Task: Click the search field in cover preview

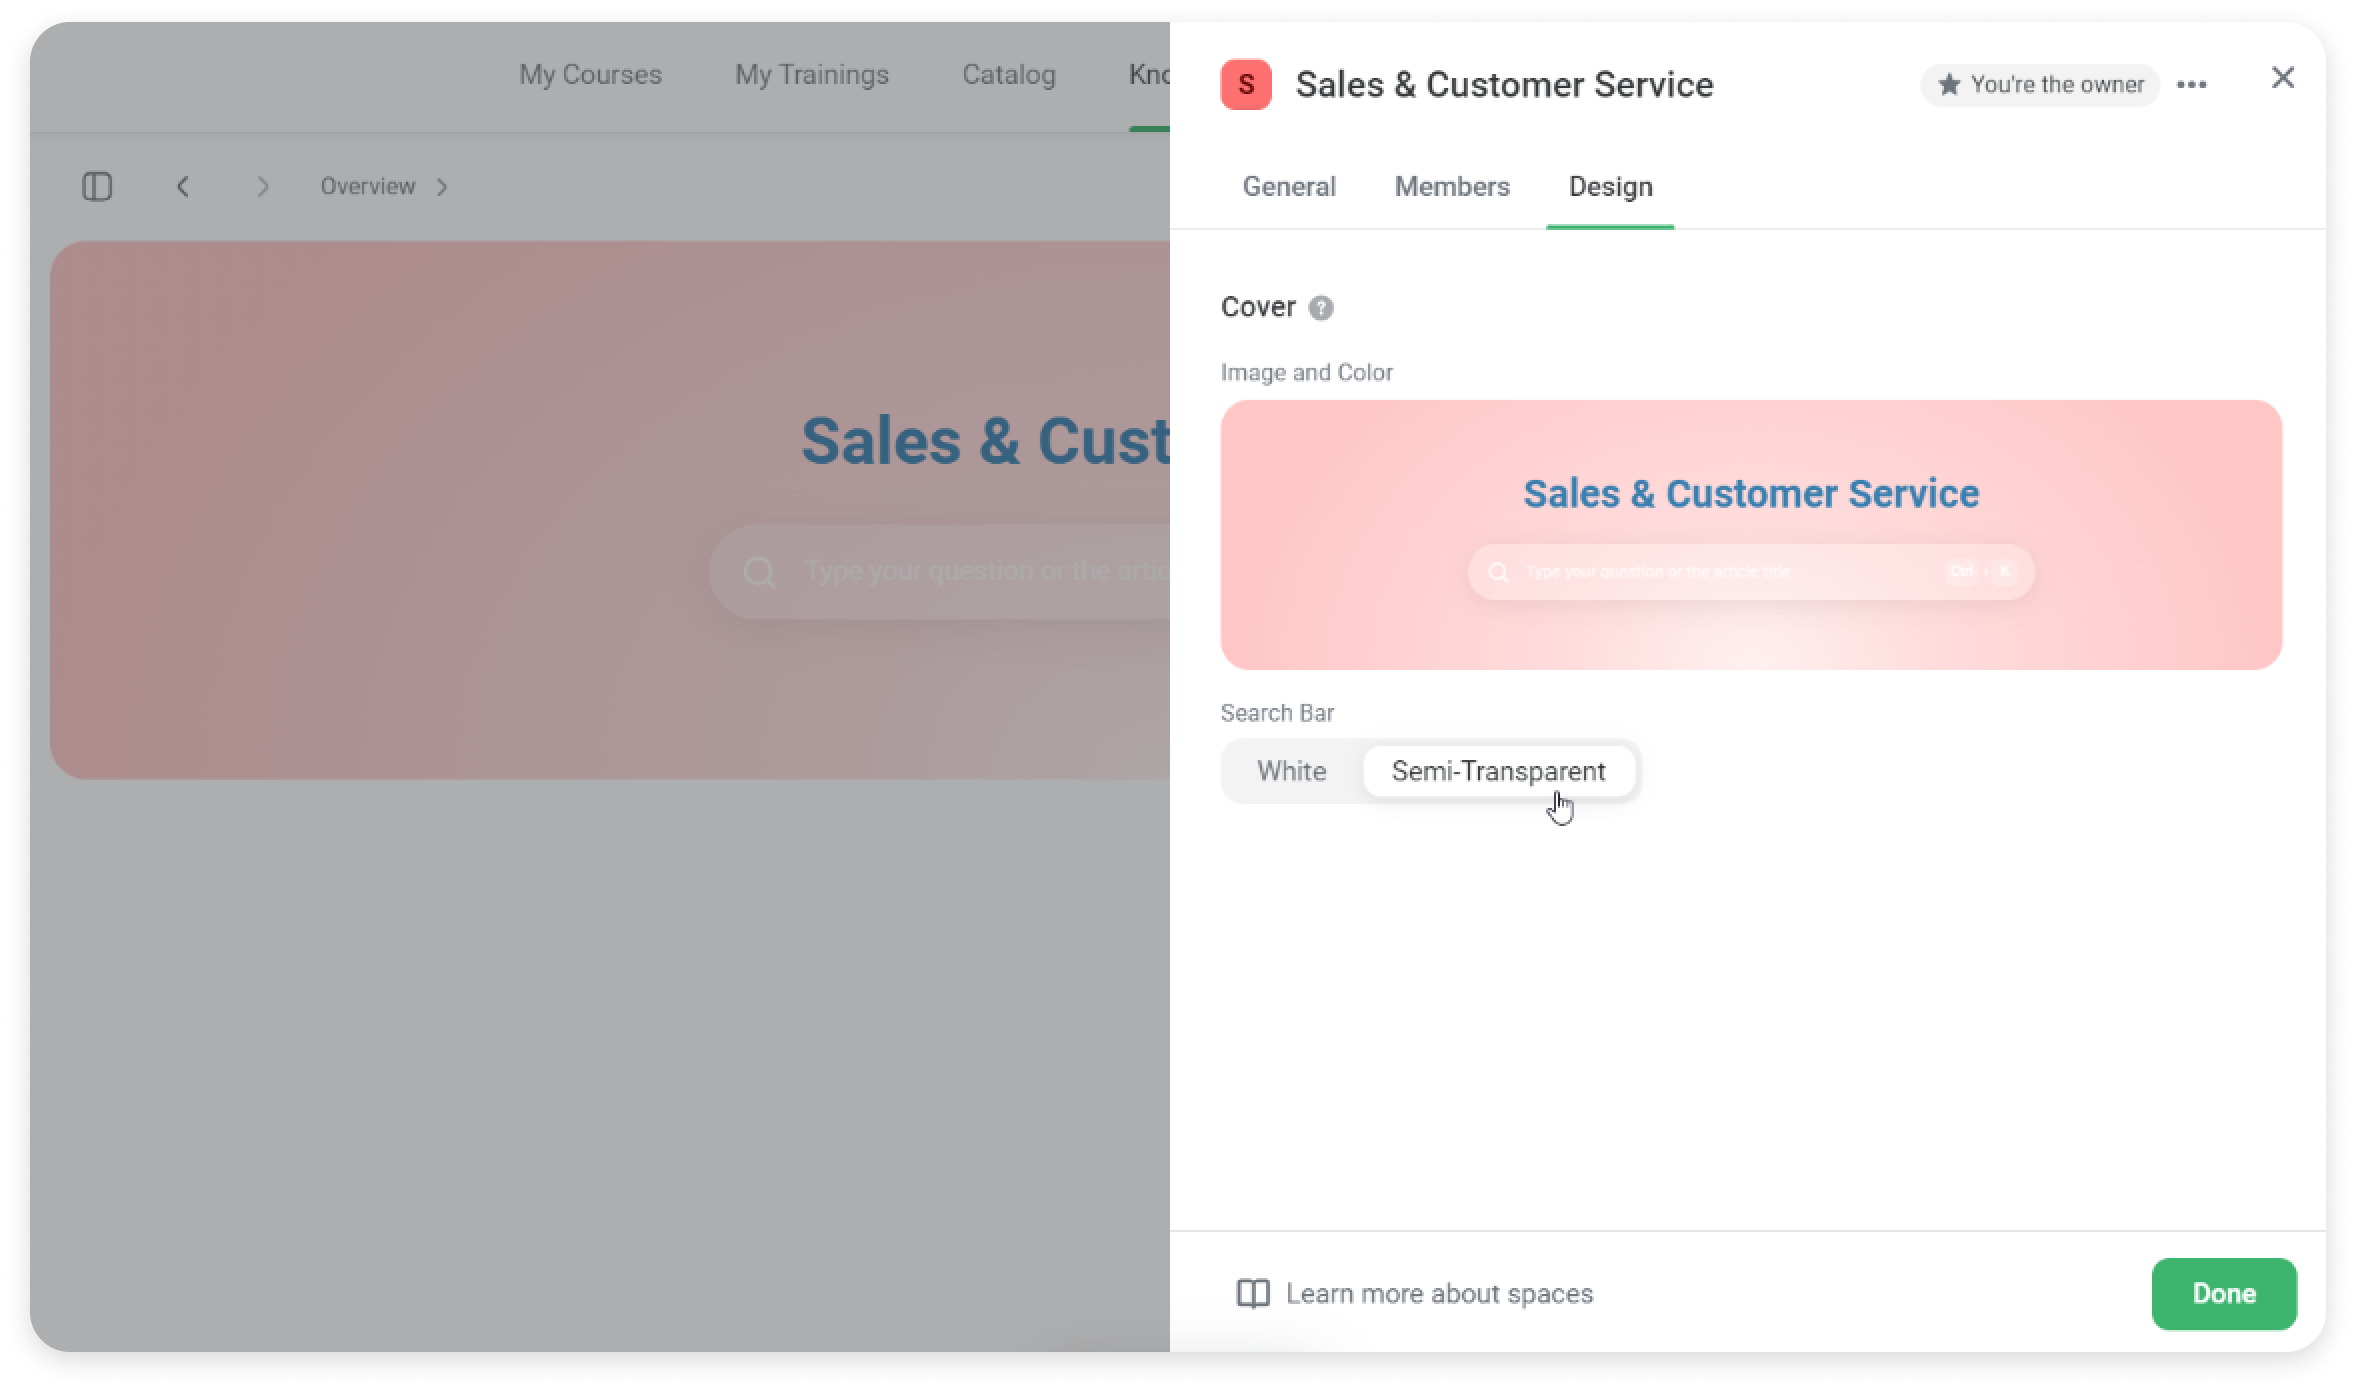Action: (x=1751, y=572)
